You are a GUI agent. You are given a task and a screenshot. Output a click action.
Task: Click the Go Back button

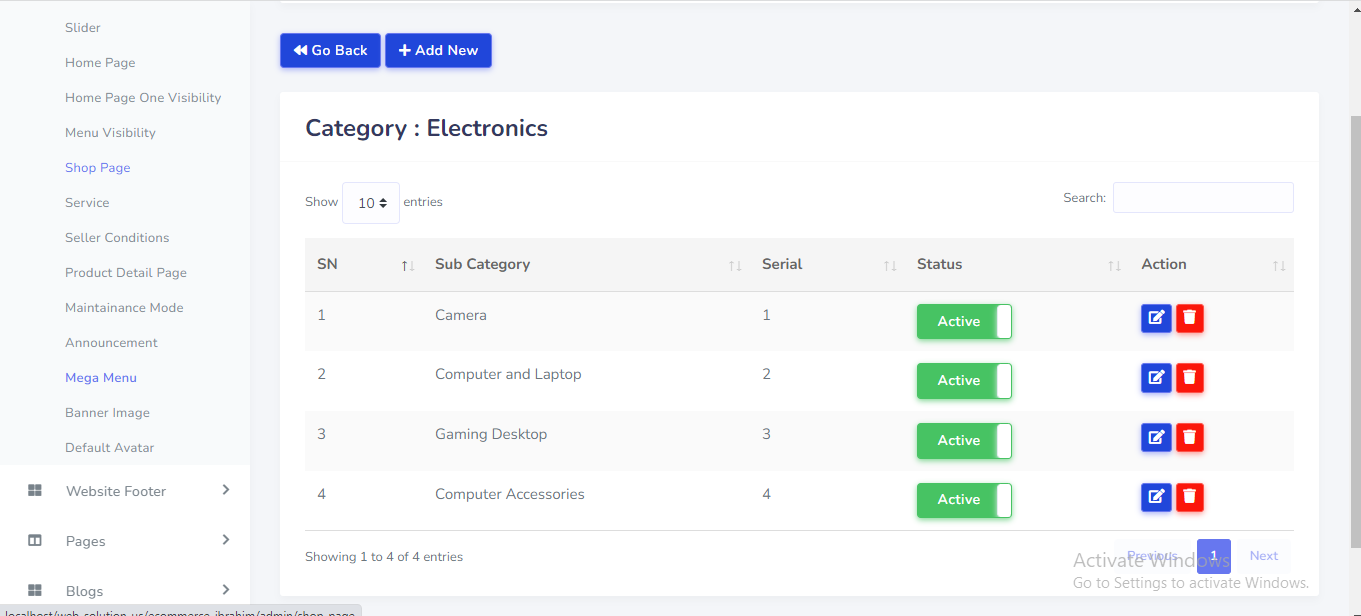(x=330, y=51)
